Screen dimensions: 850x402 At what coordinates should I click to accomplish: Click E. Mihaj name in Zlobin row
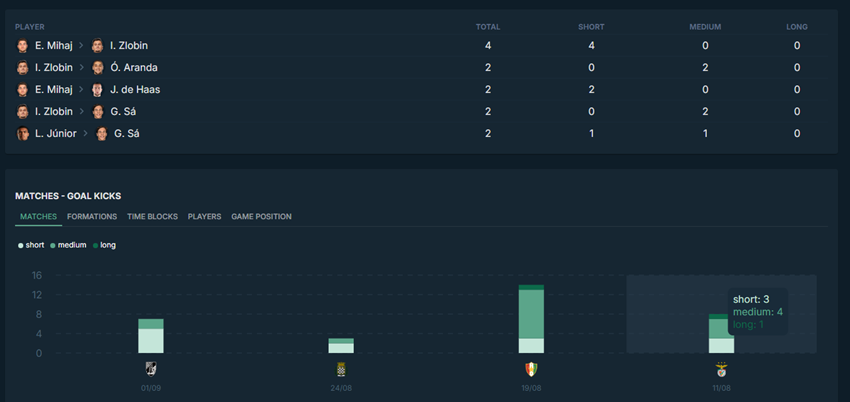click(x=54, y=46)
